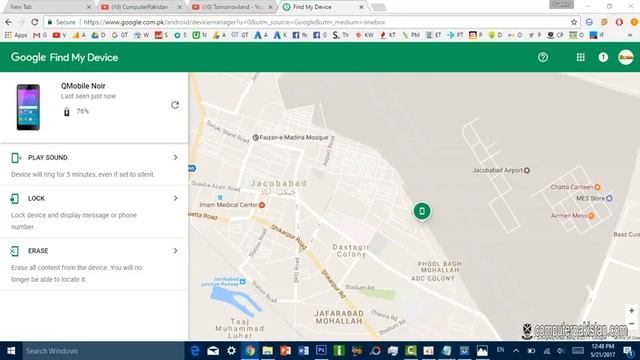Select the Airmen Mess map pin
This screenshot has height=360, width=640.
591,216
